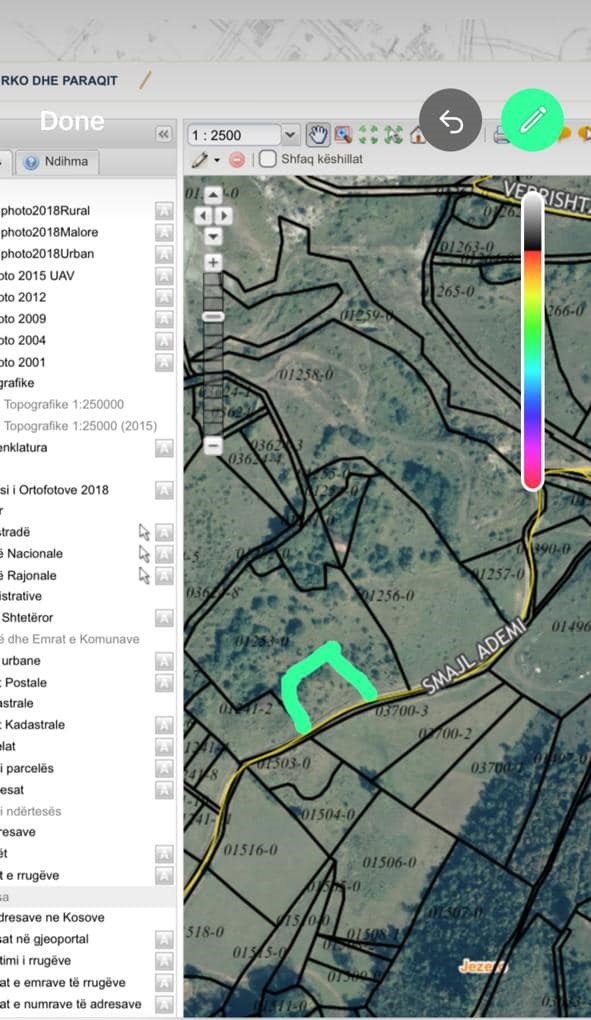Screen dimensions: 591x1020
Task: Click parcel 01259-0 on the map
Action: (x=367, y=315)
